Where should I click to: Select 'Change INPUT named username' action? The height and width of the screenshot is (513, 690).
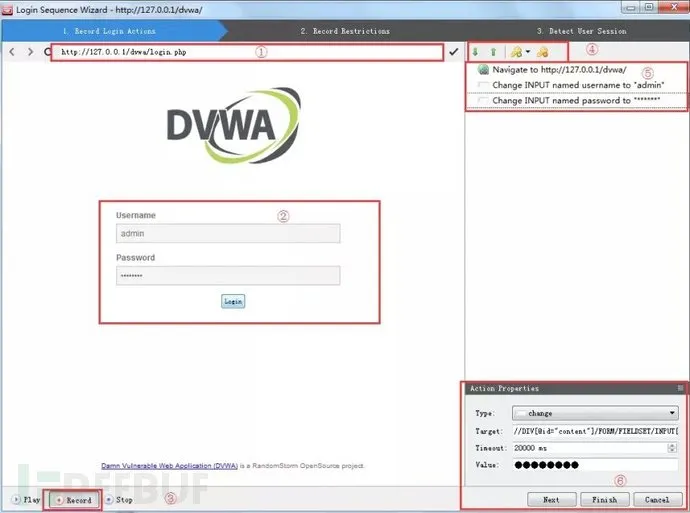[577, 85]
